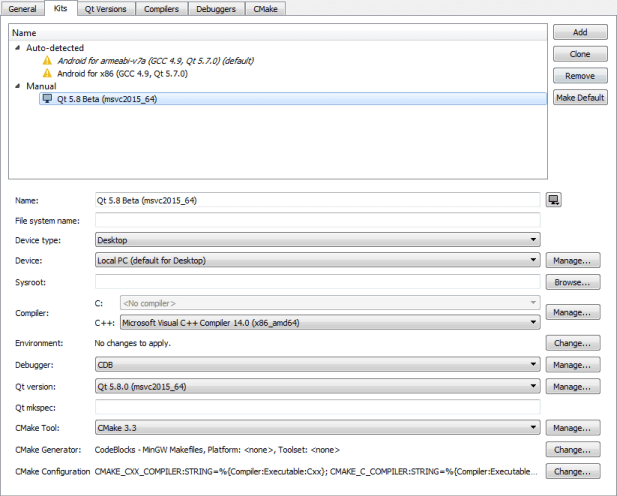The width and height of the screenshot is (617, 496).
Task: Click warning icon for Android armeabi-v7a kit
Action: (x=47, y=61)
